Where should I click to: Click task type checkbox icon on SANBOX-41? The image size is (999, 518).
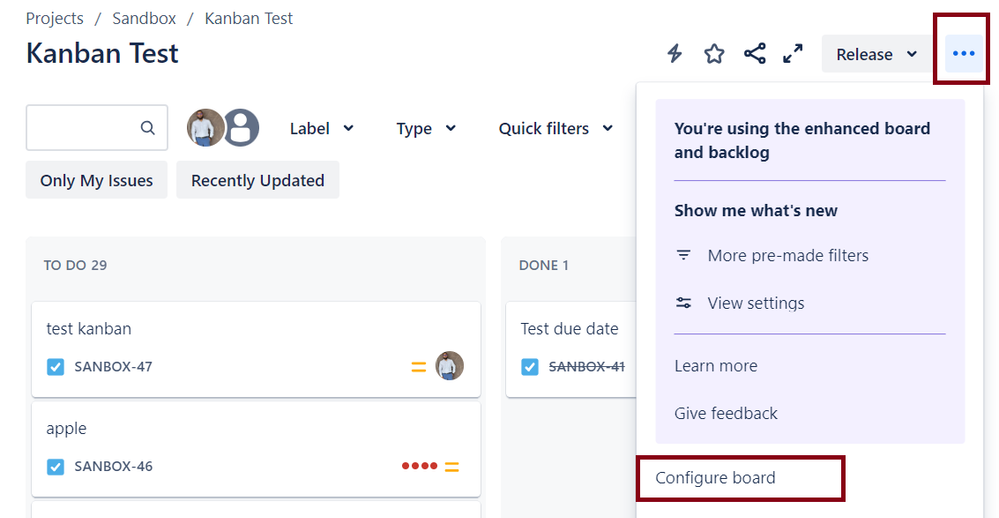[530, 367]
